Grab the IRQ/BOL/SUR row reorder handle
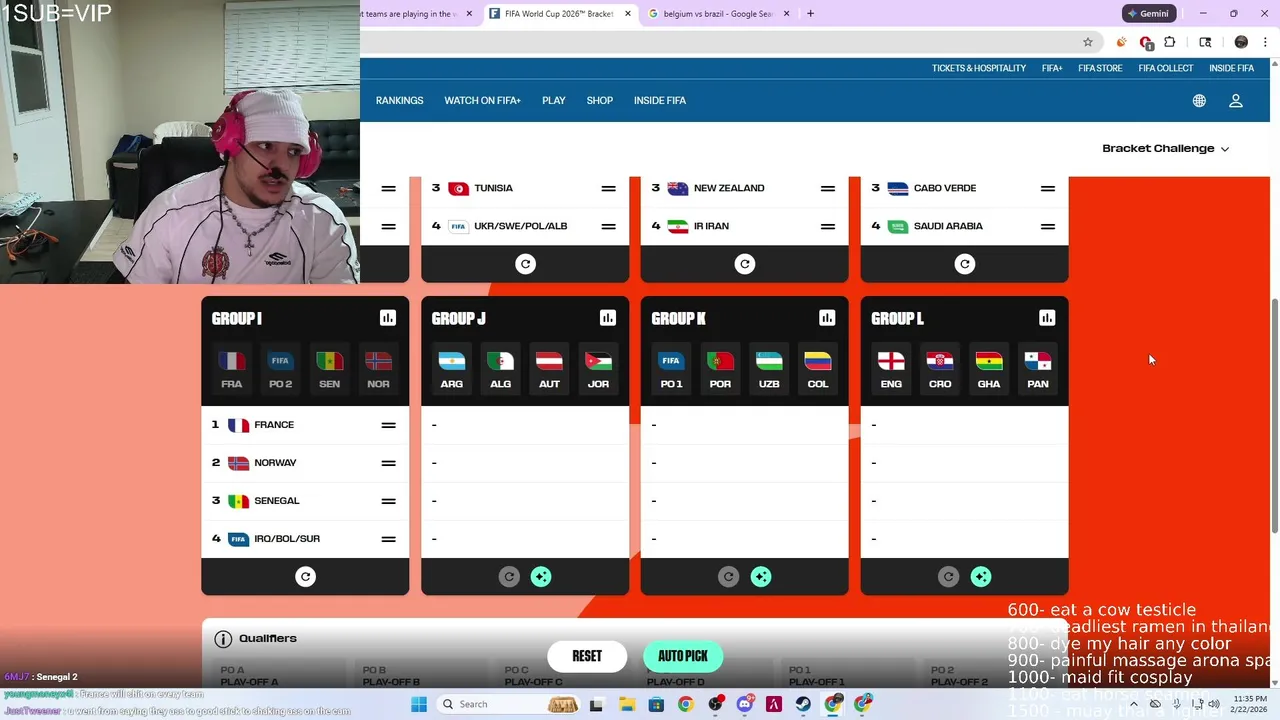Screen dimensions: 1280x720 (x=388, y=539)
